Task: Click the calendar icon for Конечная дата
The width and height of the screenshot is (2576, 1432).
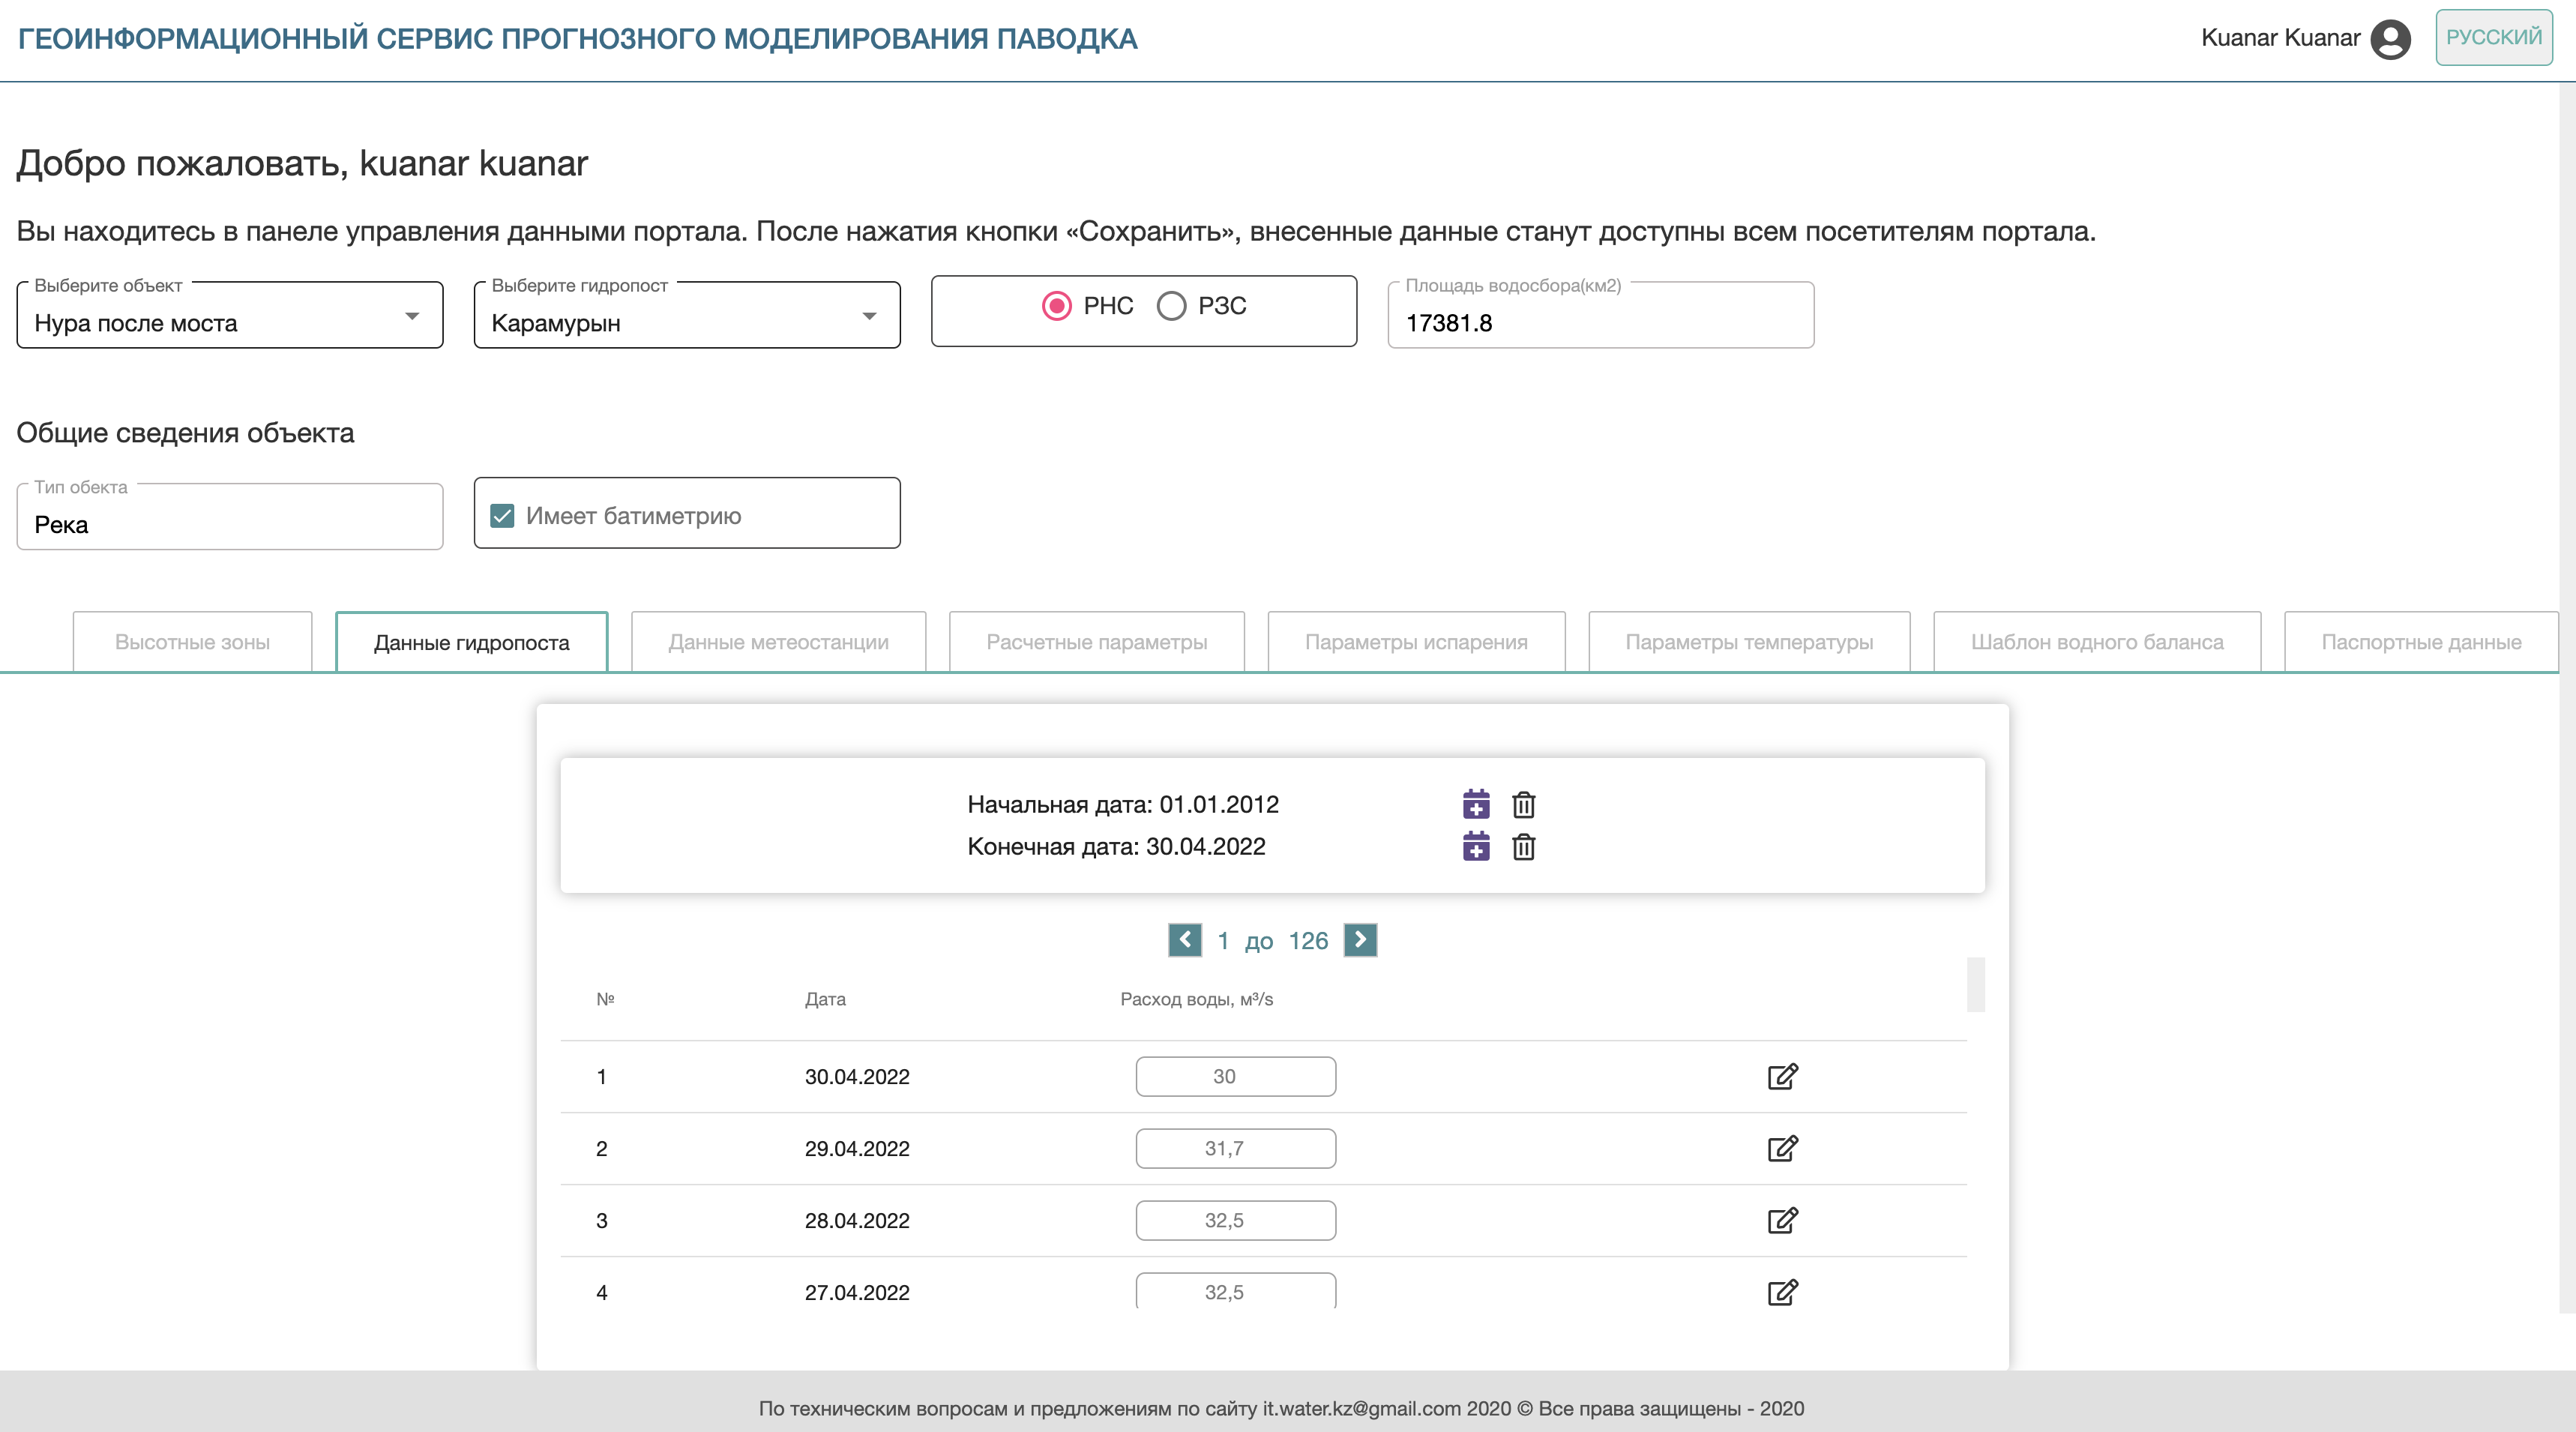Action: point(1476,847)
